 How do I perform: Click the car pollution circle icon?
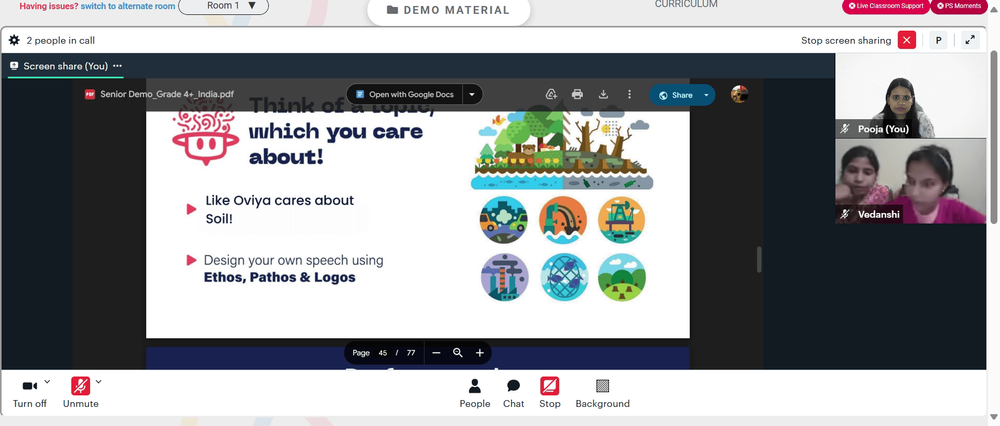tap(504, 220)
